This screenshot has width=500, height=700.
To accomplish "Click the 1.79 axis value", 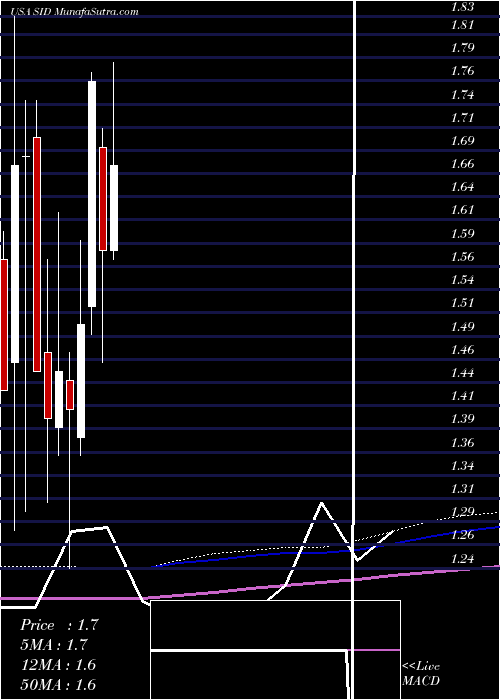I will (x=463, y=48).
